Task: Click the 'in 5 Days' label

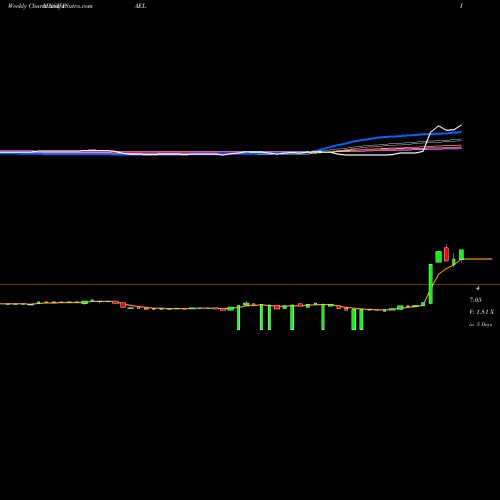Action: (480, 324)
